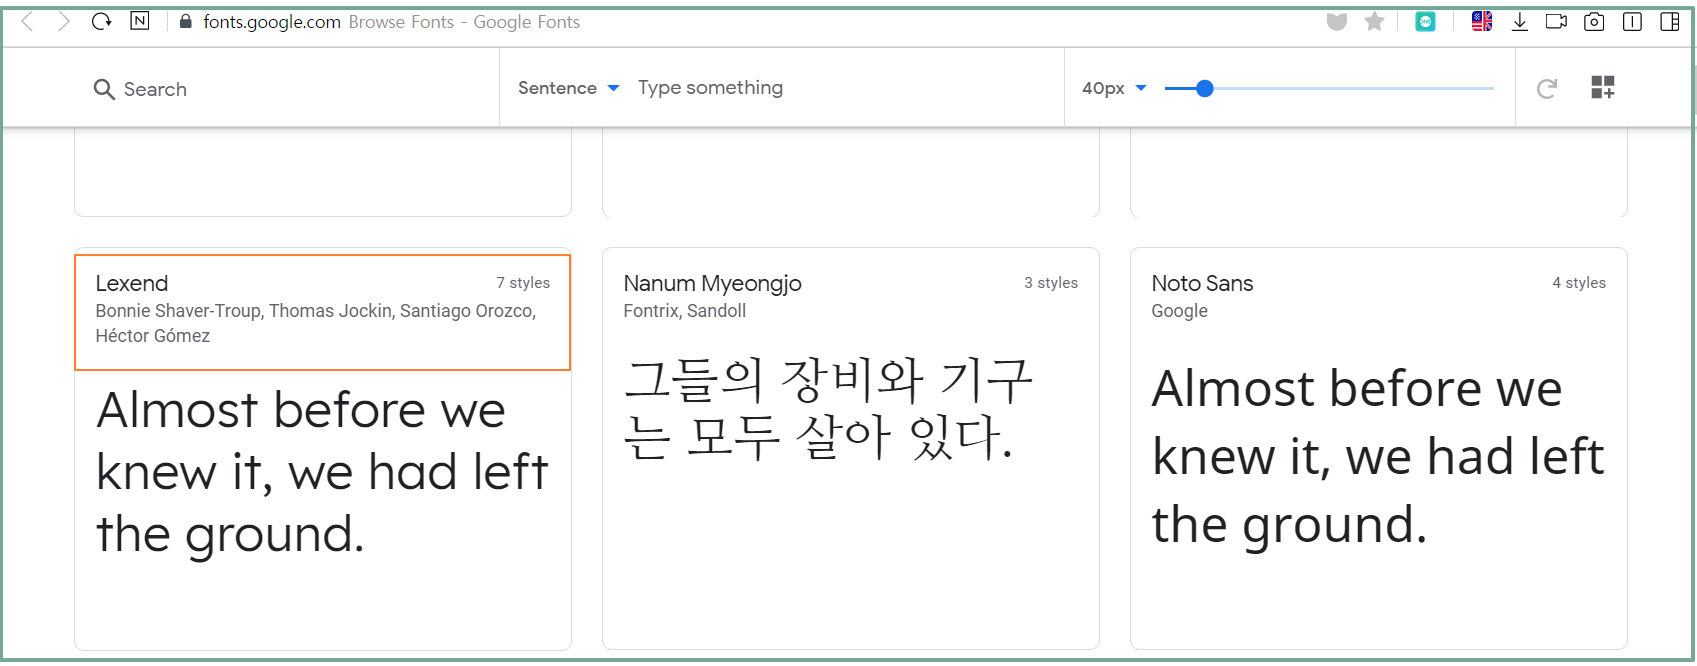Image resolution: width=1697 pixels, height=666 pixels.
Task: Start screen recording with the video camera icon
Action: (1556, 21)
